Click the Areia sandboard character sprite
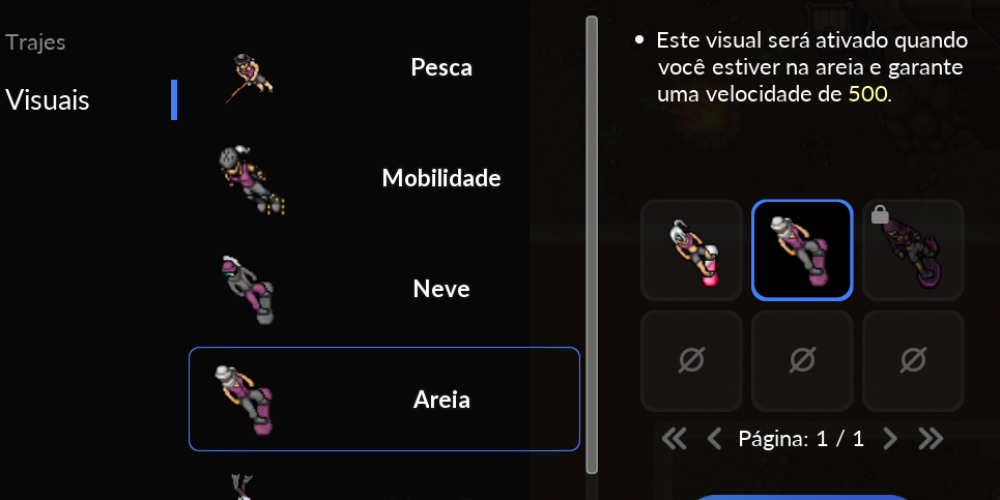 coord(245,401)
